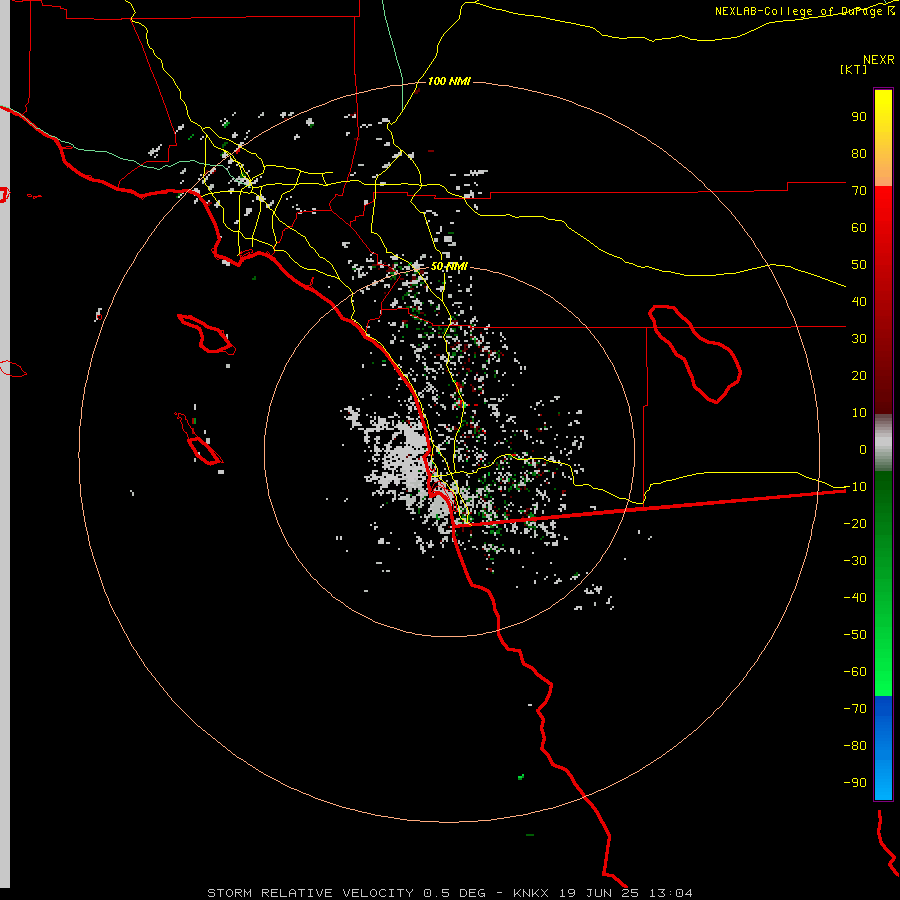The image size is (900, 900).
Task: Click the -40 value on the color scale
Action: click(x=855, y=598)
